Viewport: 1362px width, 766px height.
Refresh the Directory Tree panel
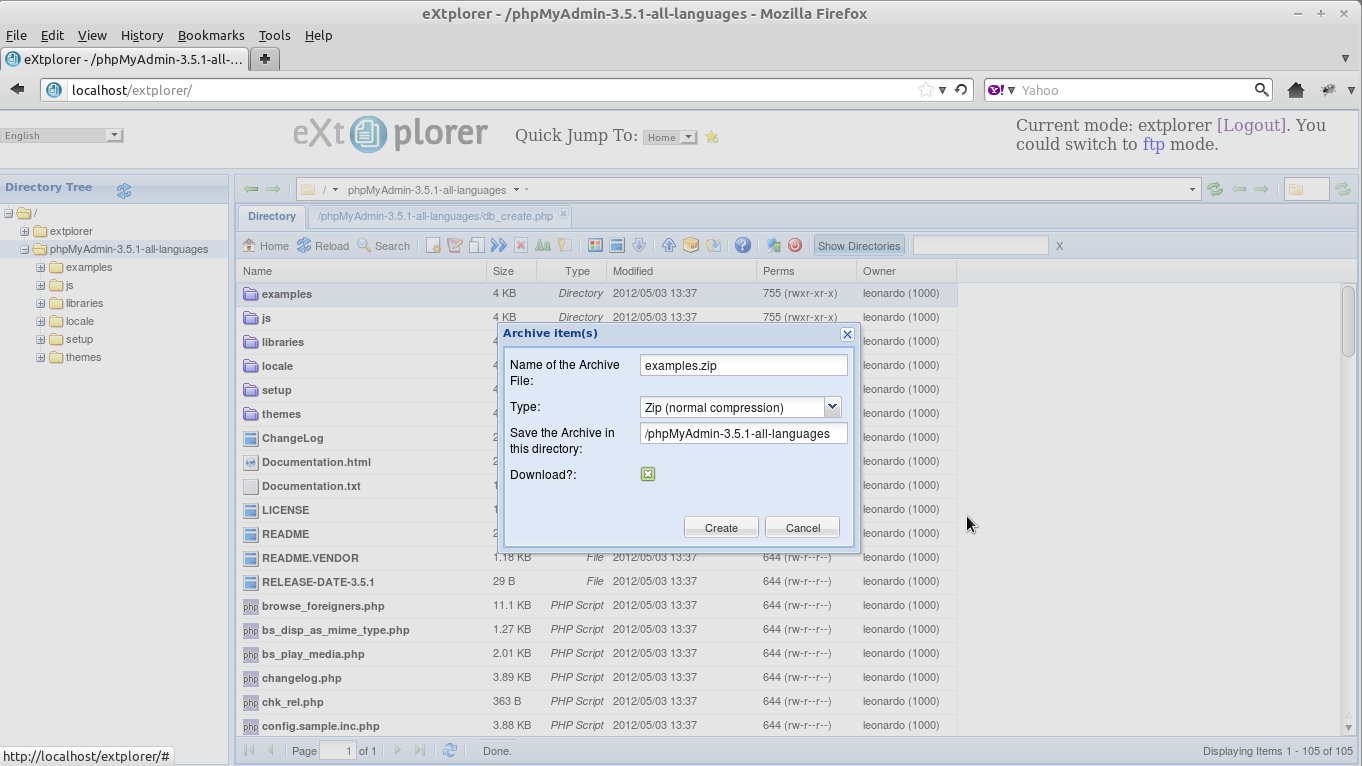pos(124,190)
